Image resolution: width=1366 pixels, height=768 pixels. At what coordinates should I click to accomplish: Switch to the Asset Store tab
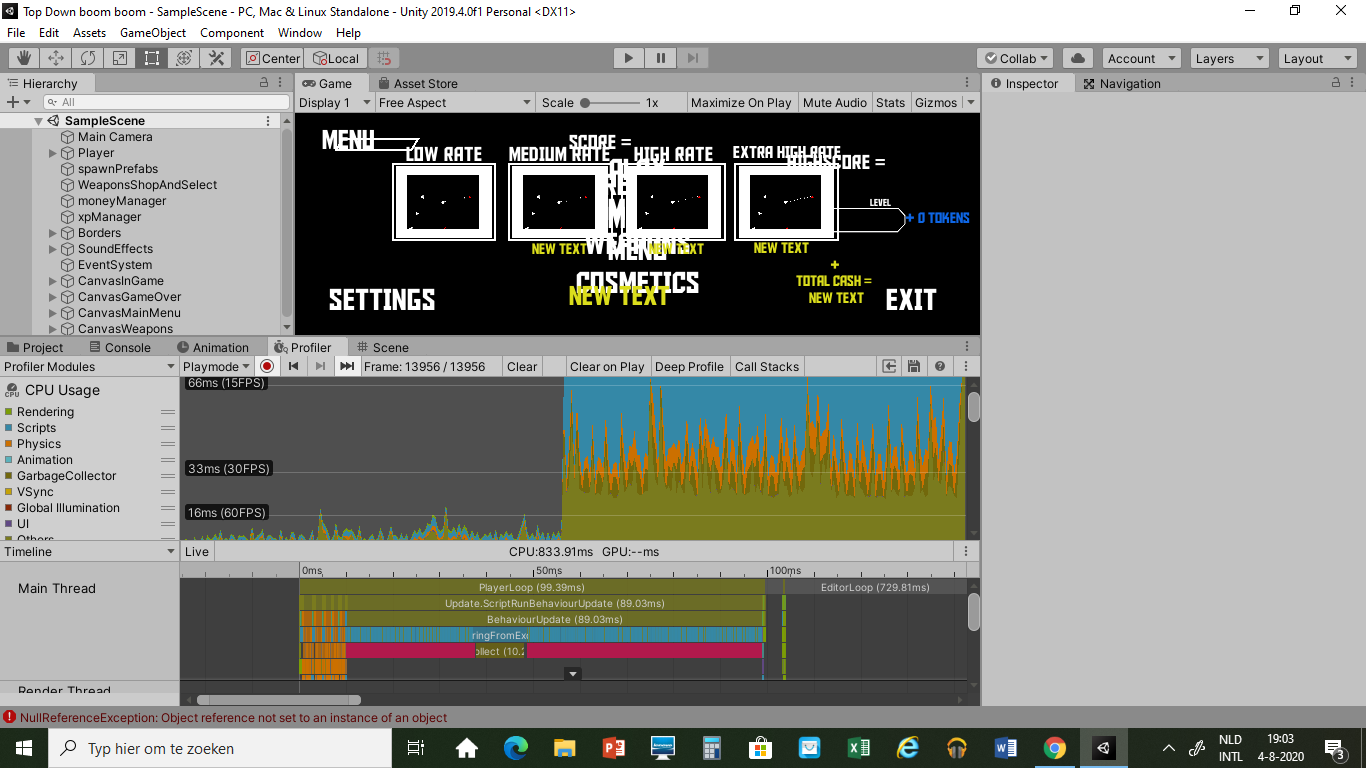click(x=416, y=83)
